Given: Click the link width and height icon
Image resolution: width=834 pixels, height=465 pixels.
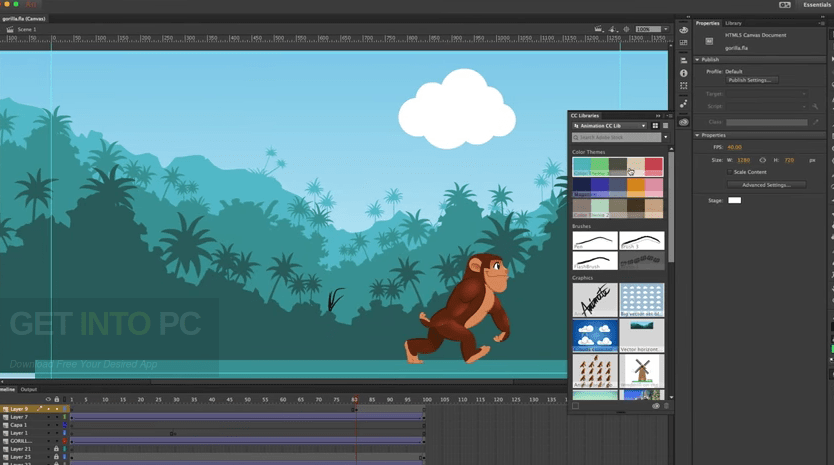Looking at the screenshot, I should [763, 160].
